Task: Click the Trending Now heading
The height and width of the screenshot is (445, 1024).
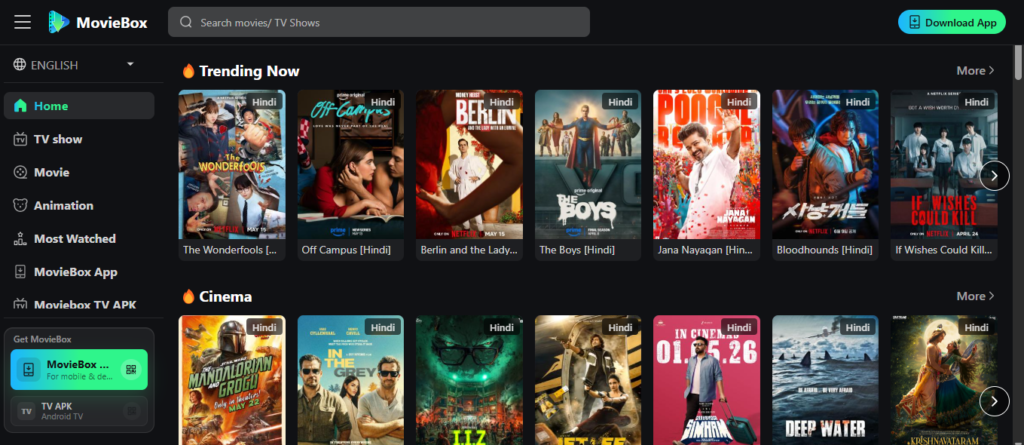Action: click(x=249, y=71)
